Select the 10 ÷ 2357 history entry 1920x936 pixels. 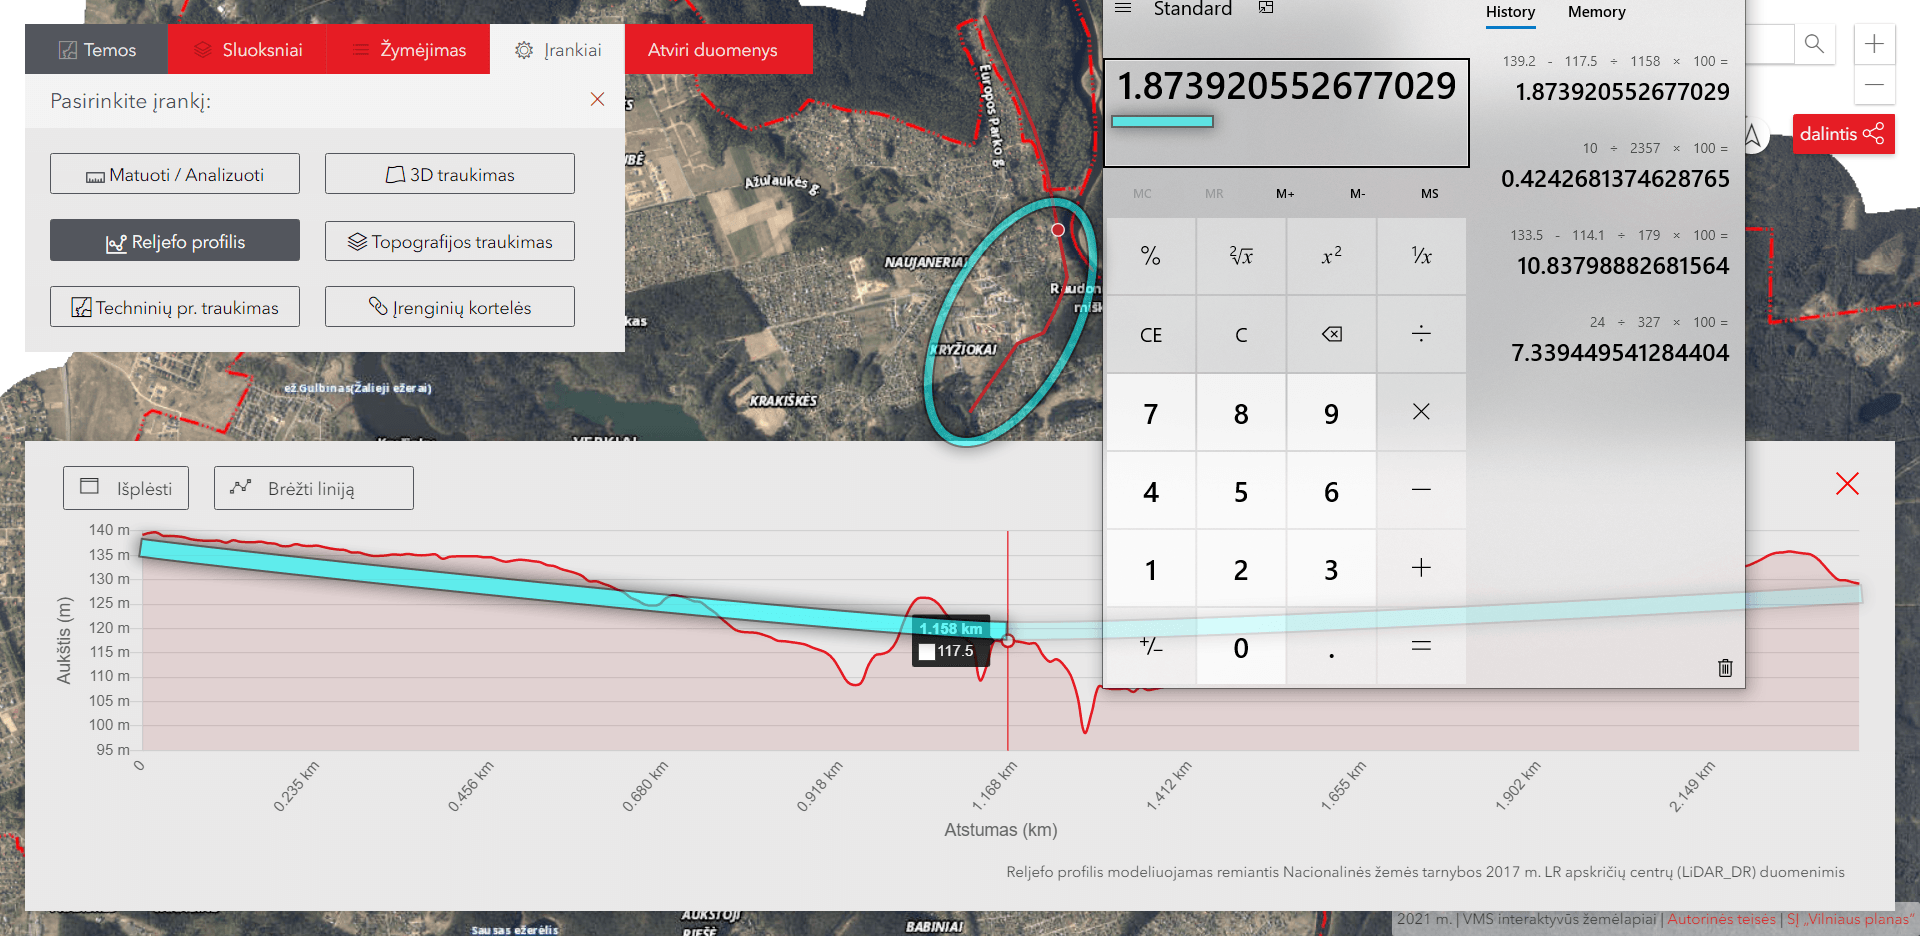pyautogui.click(x=1614, y=165)
